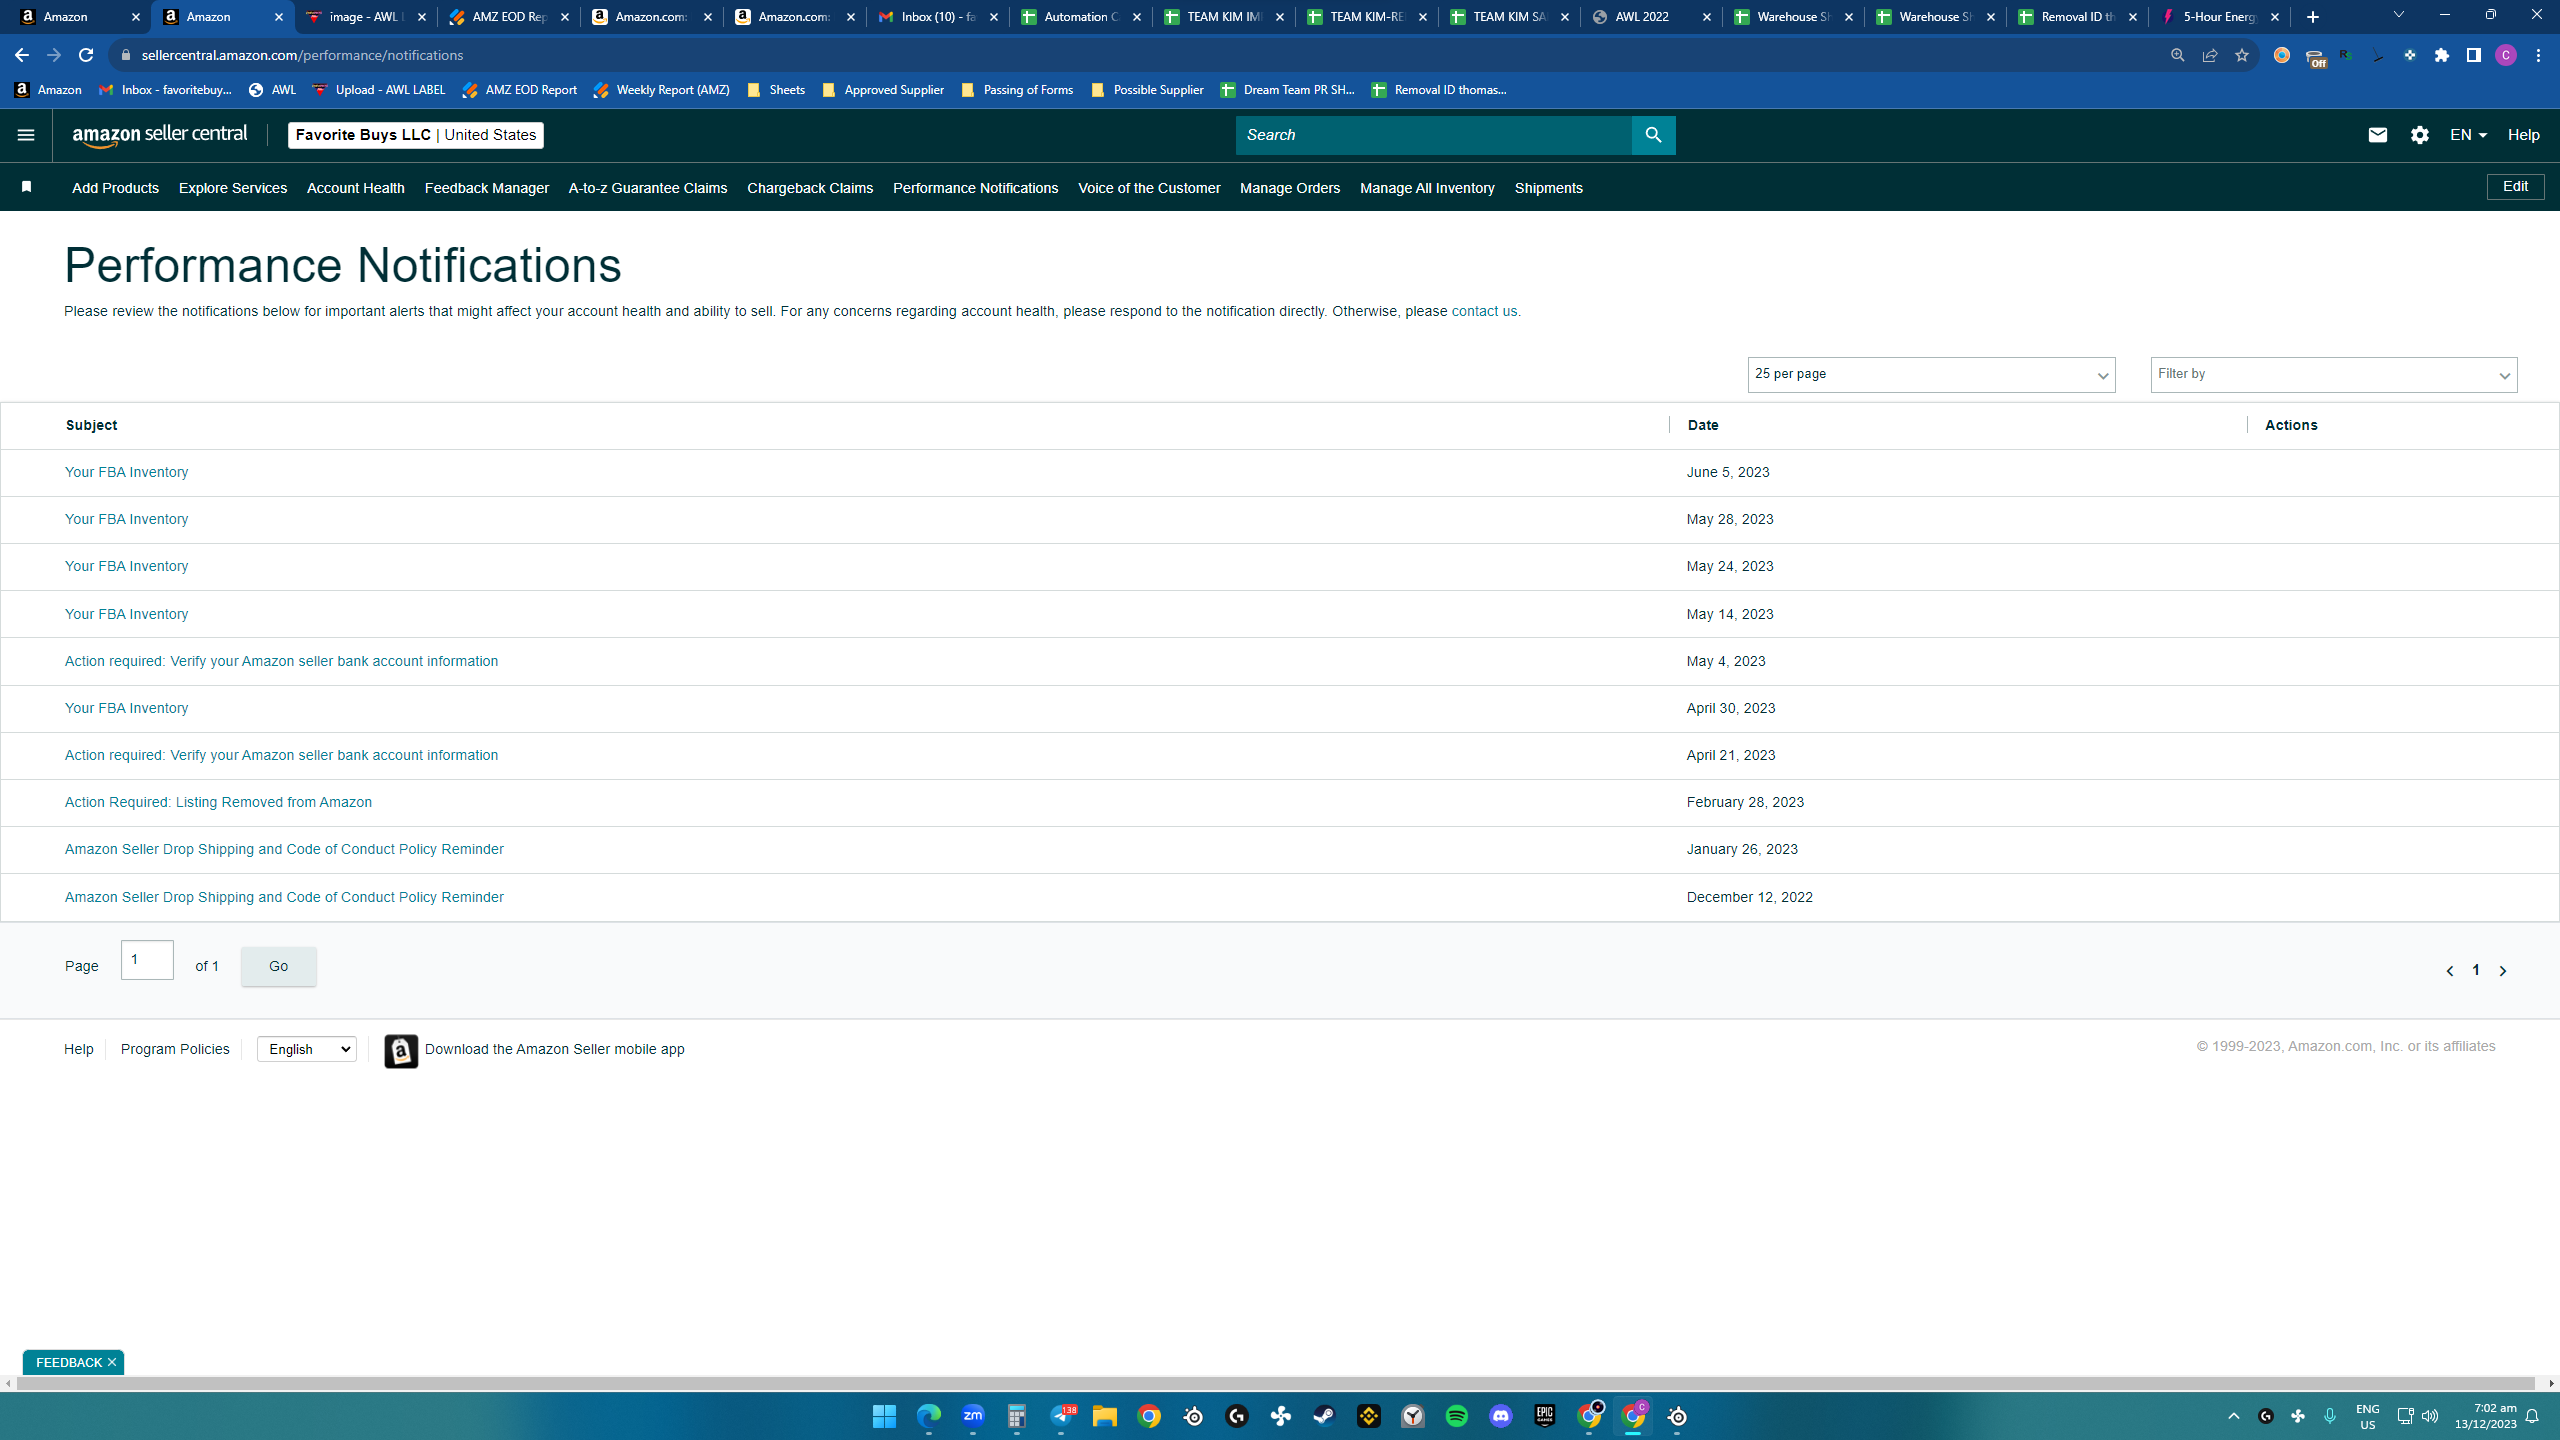Click the FEEDBACK button
Viewport: 2560px width, 1440px height.
68,1362
